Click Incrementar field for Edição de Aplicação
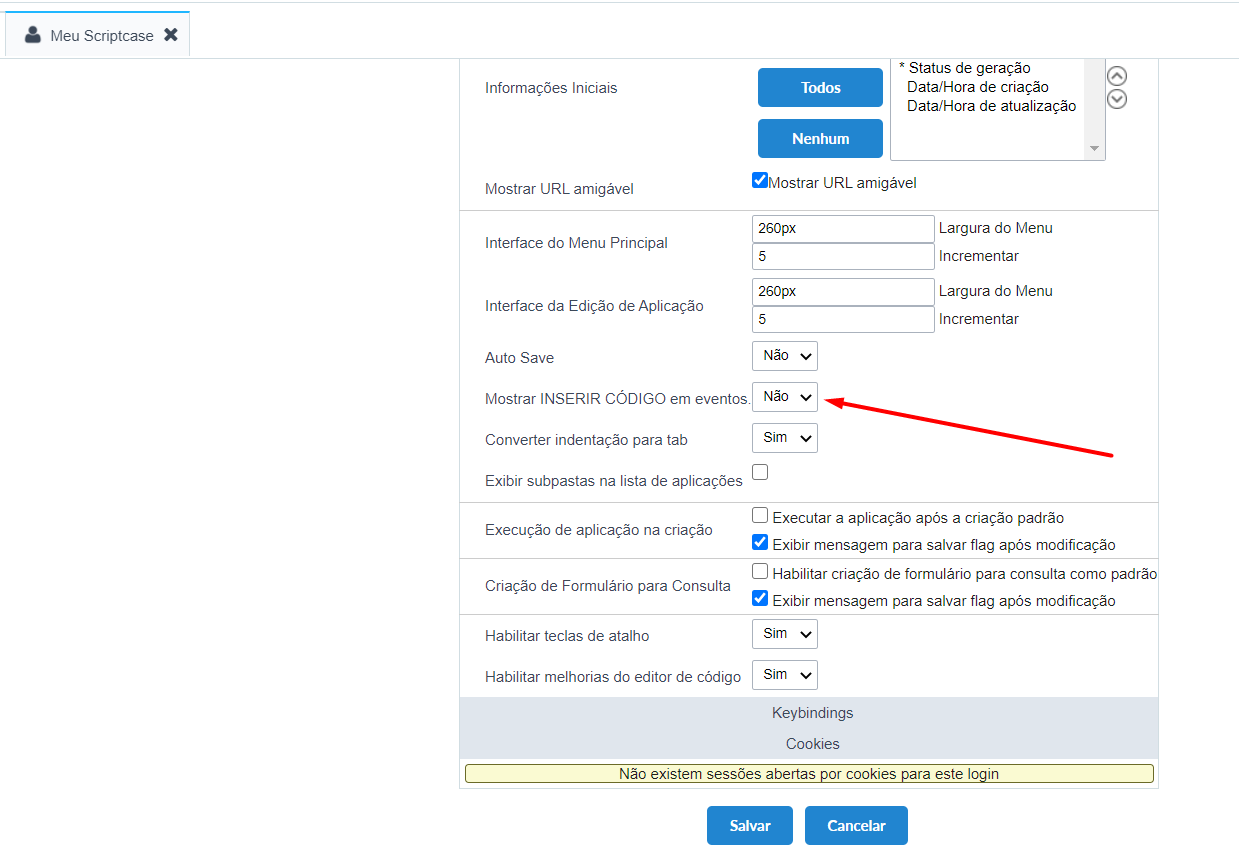The height and width of the screenshot is (852, 1239). click(x=843, y=319)
